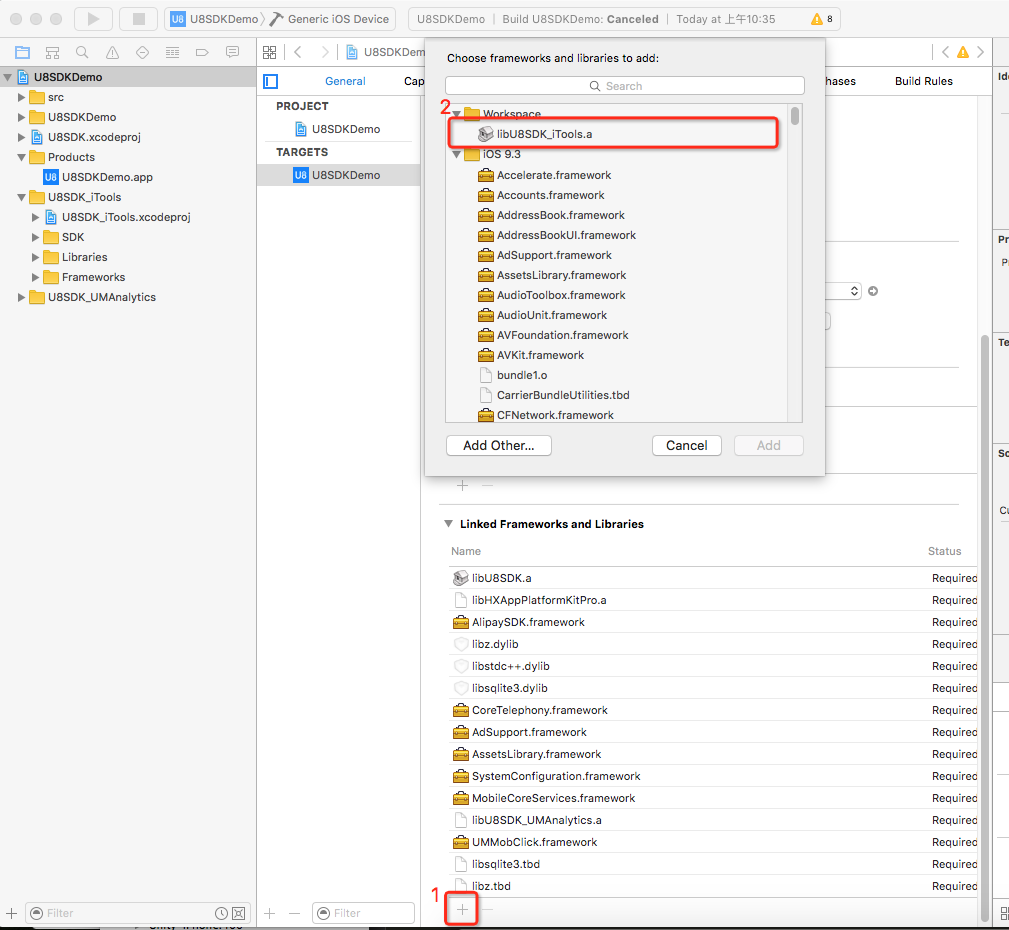The height and width of the screenshot is (930, 1009).
Task: Select libstdc++.dylib in linked libraries
Action: (712, 665)
